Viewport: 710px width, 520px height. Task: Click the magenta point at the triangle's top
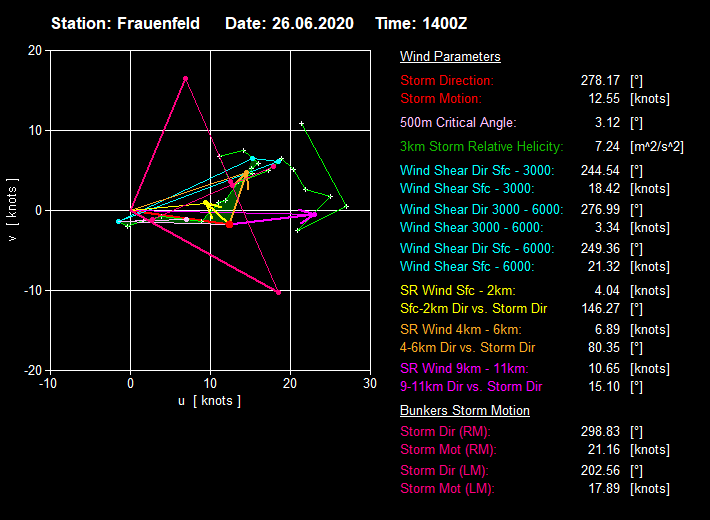click(x=185, y=78)
